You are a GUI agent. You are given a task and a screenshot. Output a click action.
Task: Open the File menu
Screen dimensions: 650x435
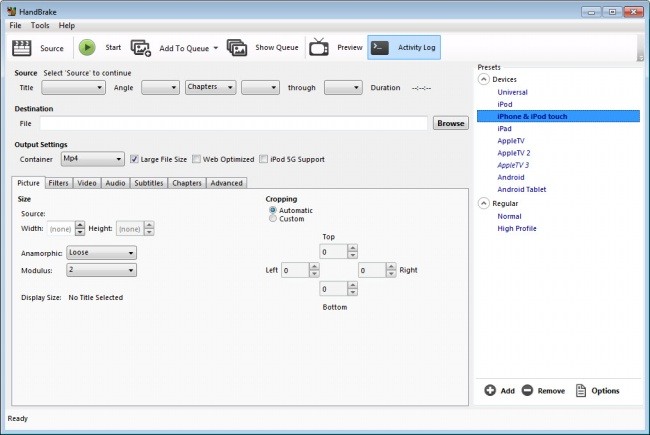coord(15,25)
